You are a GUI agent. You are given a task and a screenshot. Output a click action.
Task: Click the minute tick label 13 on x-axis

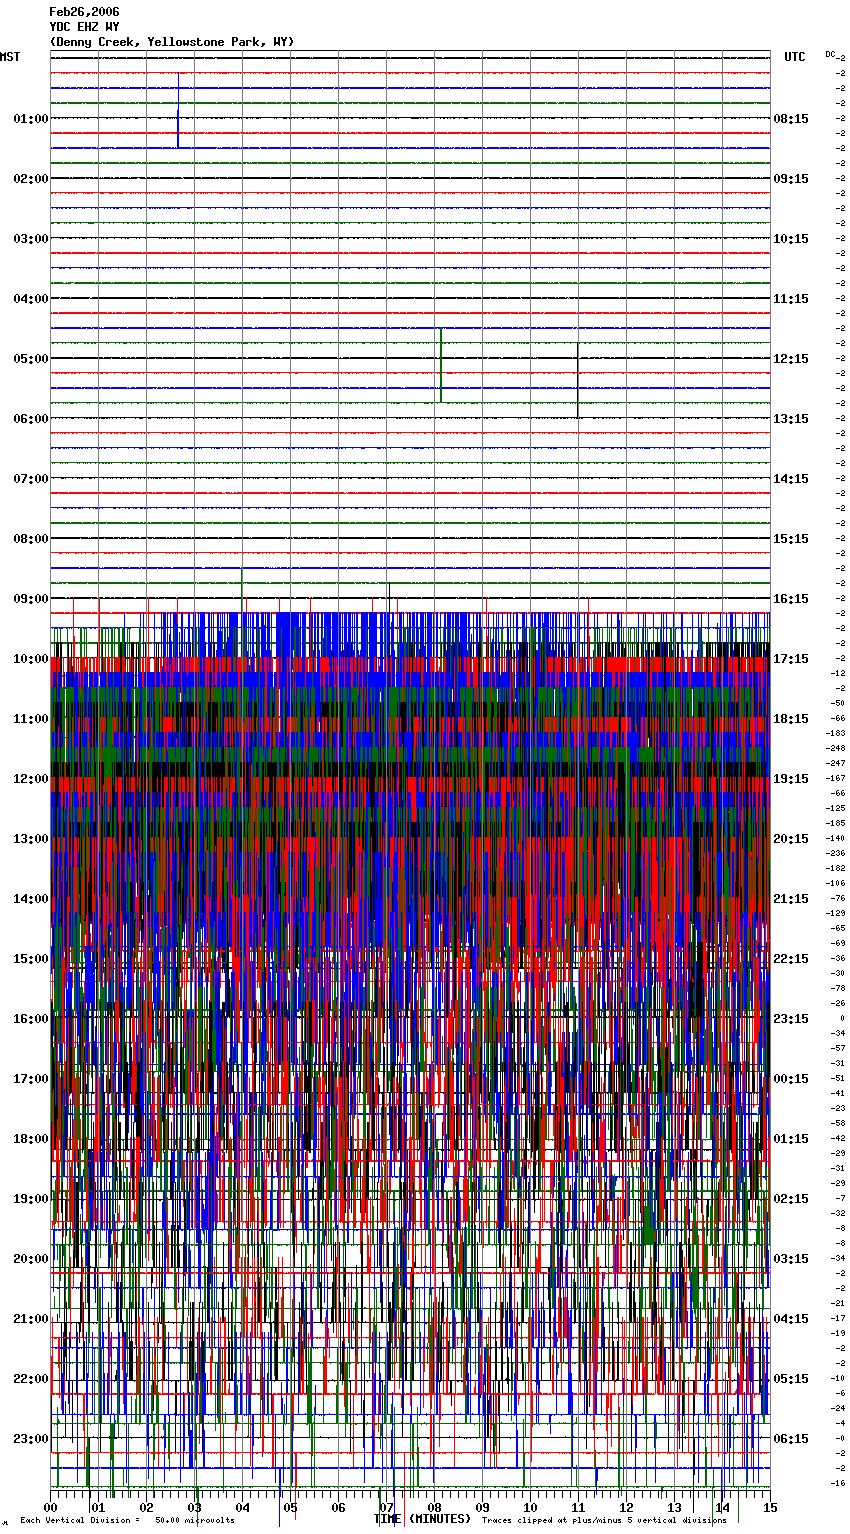click(x=674, y=1507)
